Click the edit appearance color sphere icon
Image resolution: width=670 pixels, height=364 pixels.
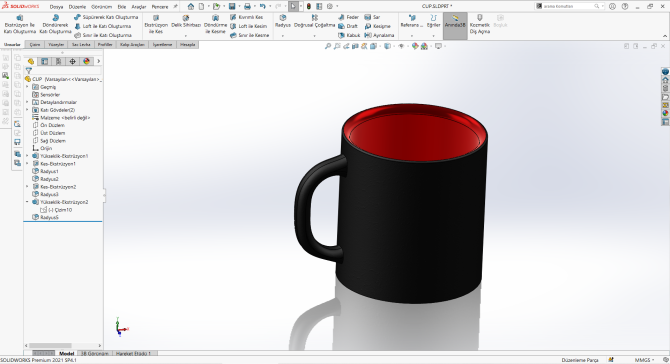(x=415, y=46)
